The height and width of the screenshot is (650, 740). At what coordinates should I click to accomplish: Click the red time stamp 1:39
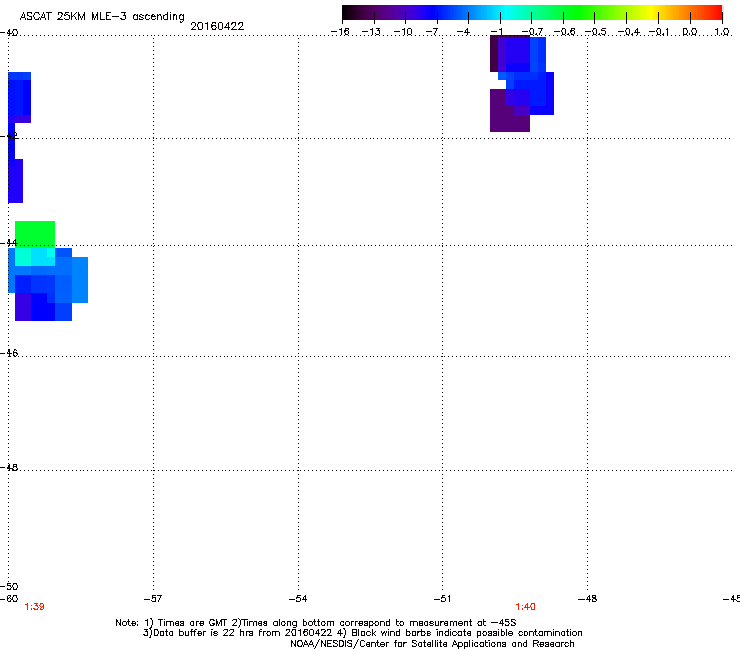pyautogui.click(x=34, y=607)
